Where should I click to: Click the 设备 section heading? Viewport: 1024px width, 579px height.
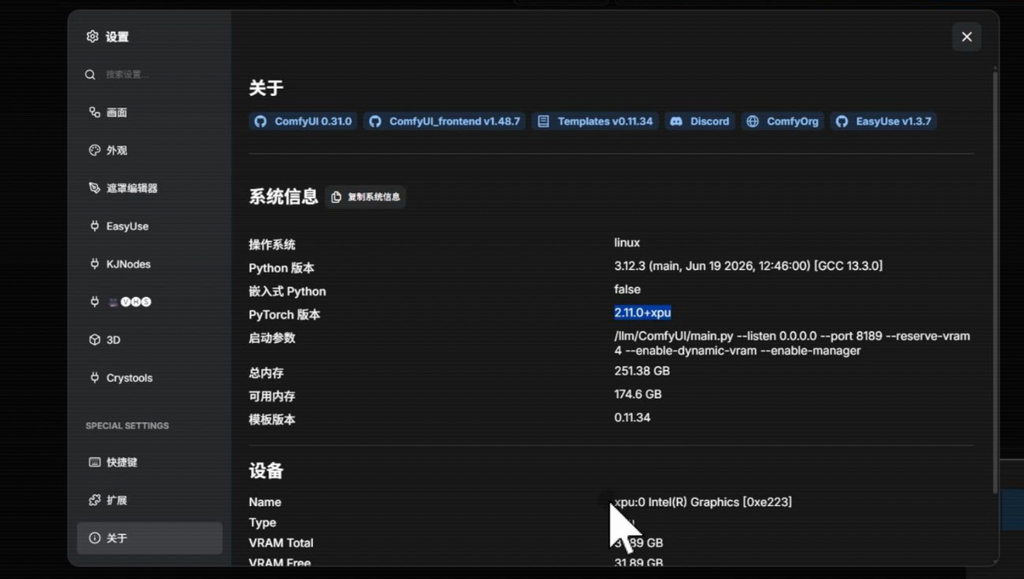point(266,471)
